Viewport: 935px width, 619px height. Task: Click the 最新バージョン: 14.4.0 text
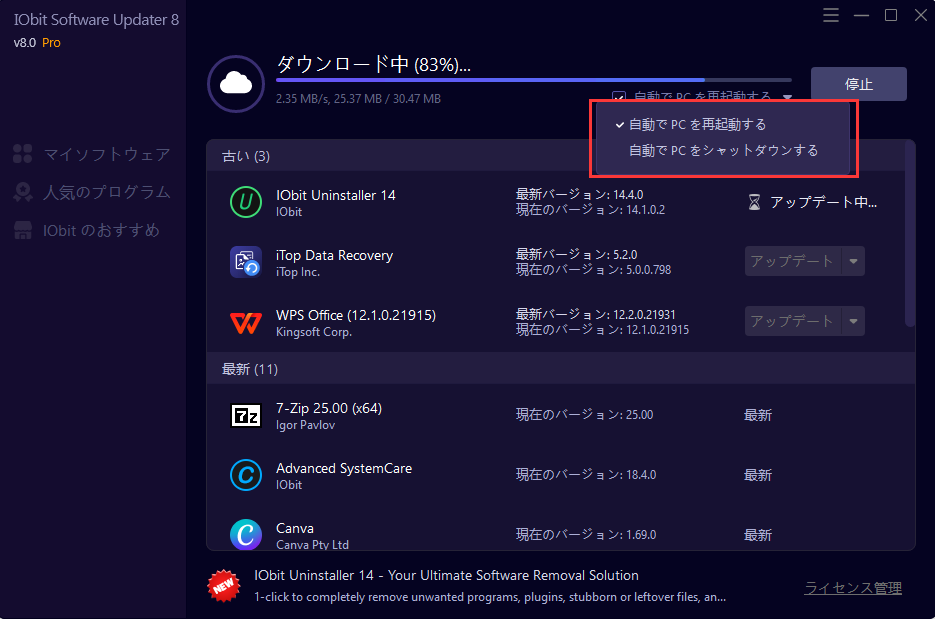click(579, 194)
